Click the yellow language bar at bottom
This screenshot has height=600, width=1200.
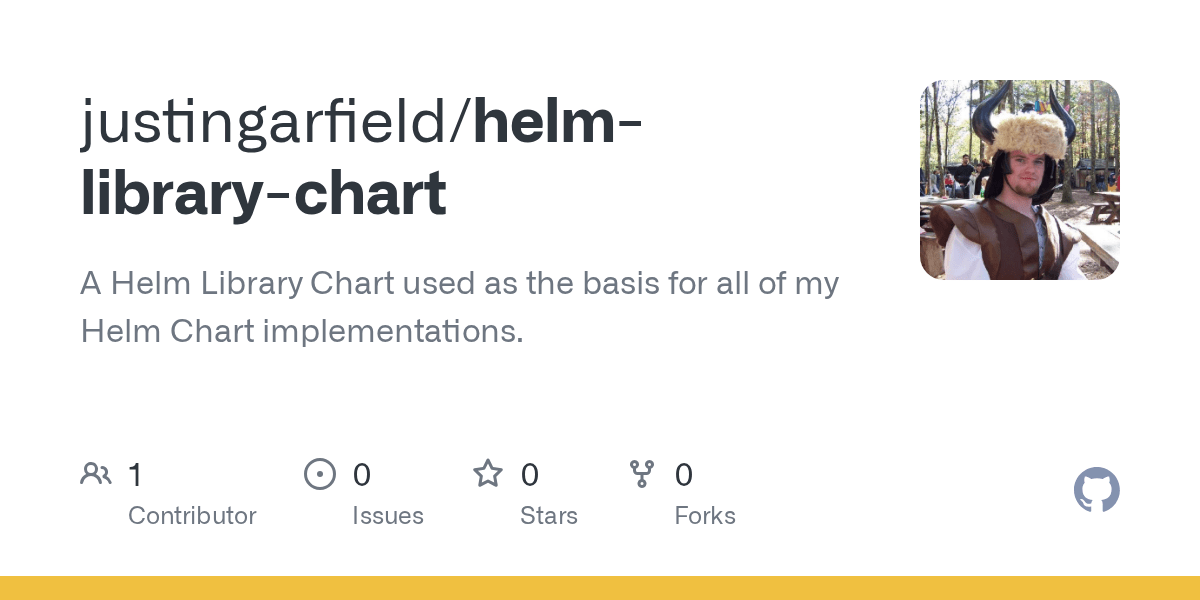click(x=600, y=588)
